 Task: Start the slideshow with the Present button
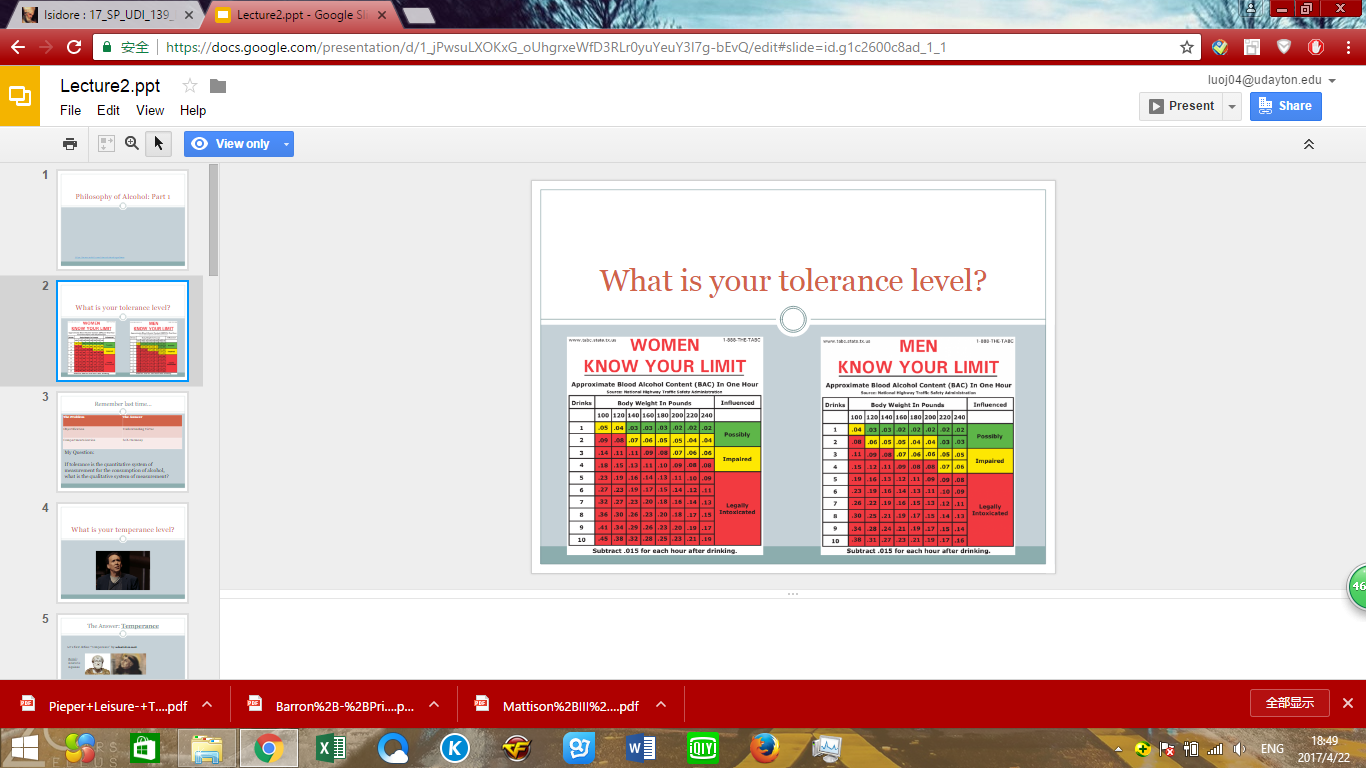point(1181,106)
